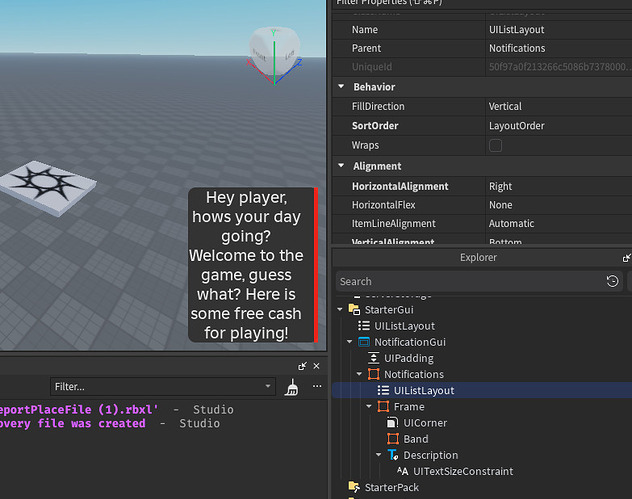Select the HorizontalAlignment property label
The width and height of the screenshot is (632, 499).
coord(400,186)
